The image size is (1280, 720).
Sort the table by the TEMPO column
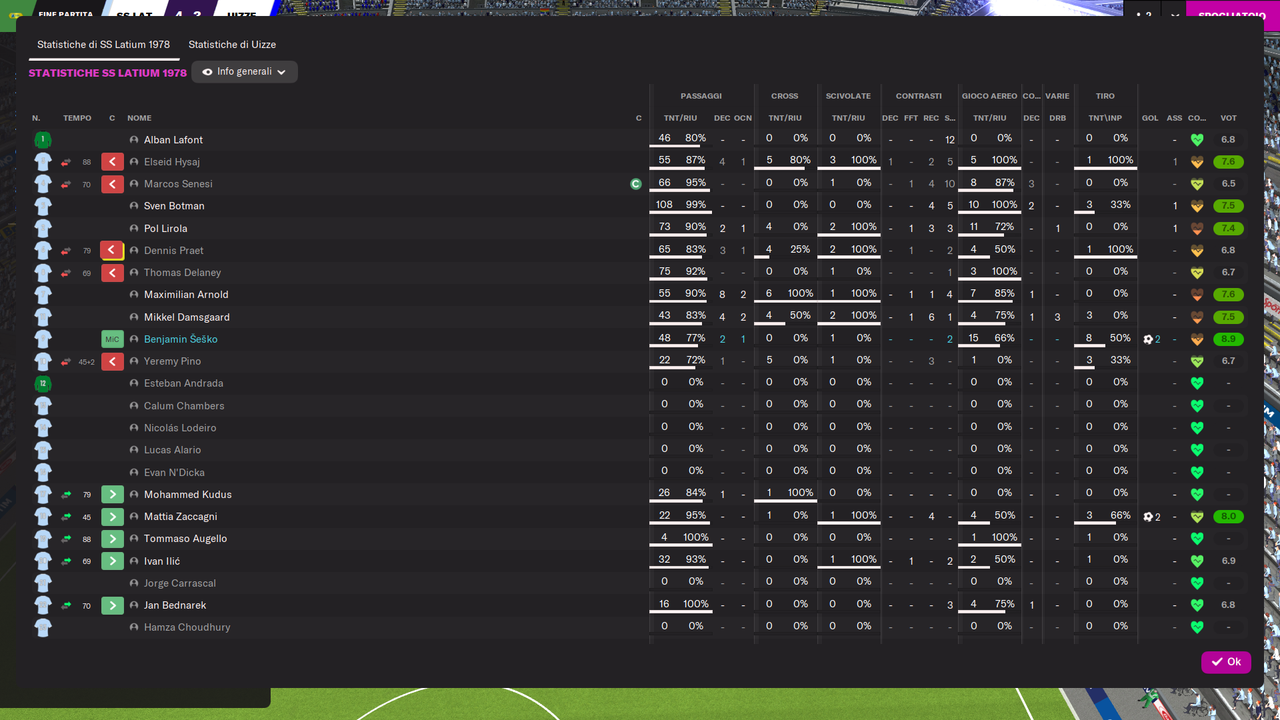tap(77, 118)
